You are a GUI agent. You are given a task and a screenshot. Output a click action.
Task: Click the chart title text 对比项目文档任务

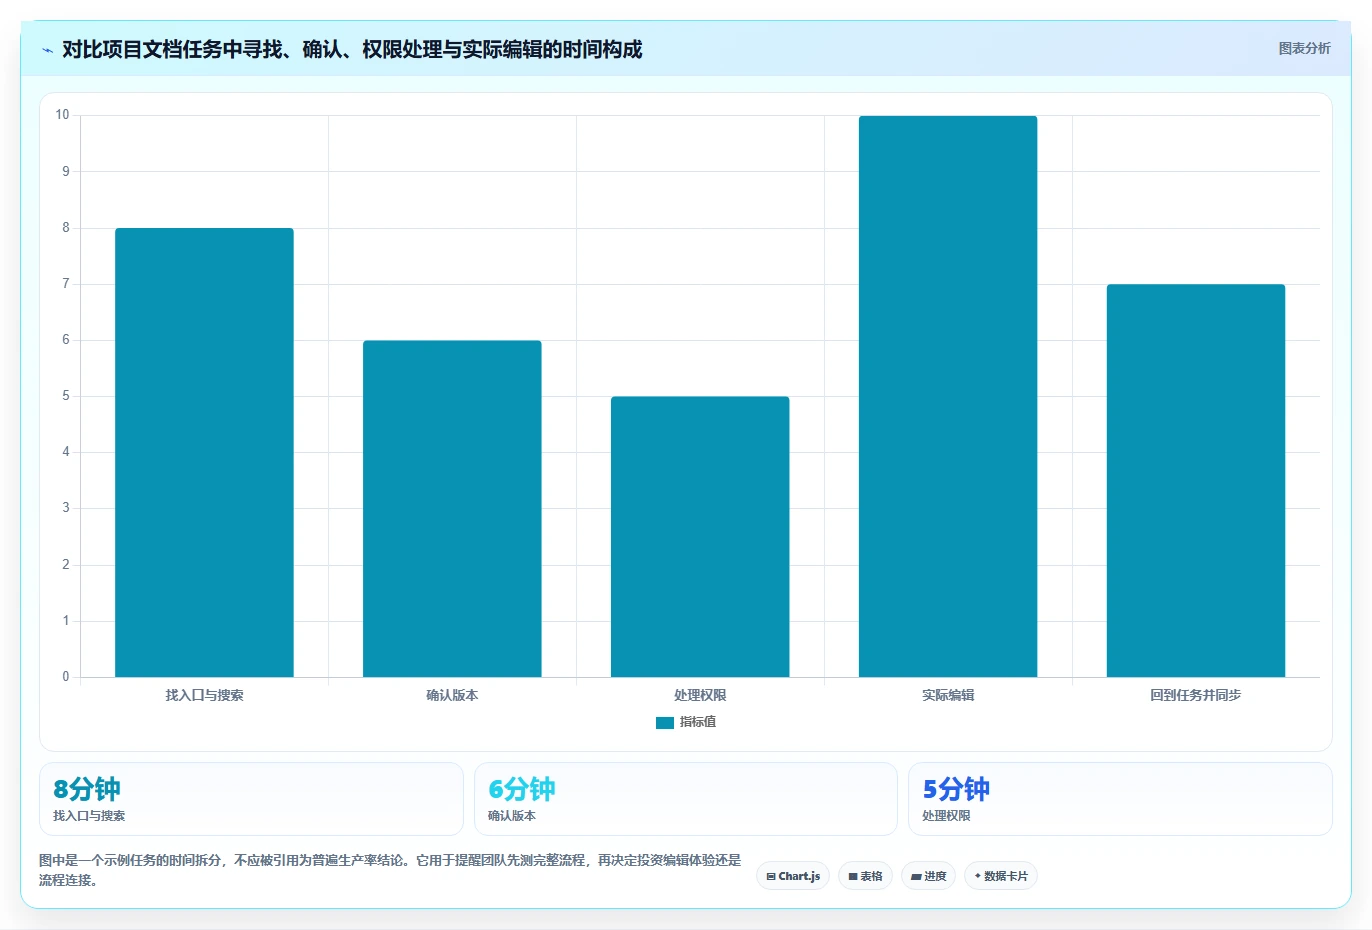(352, 49)
